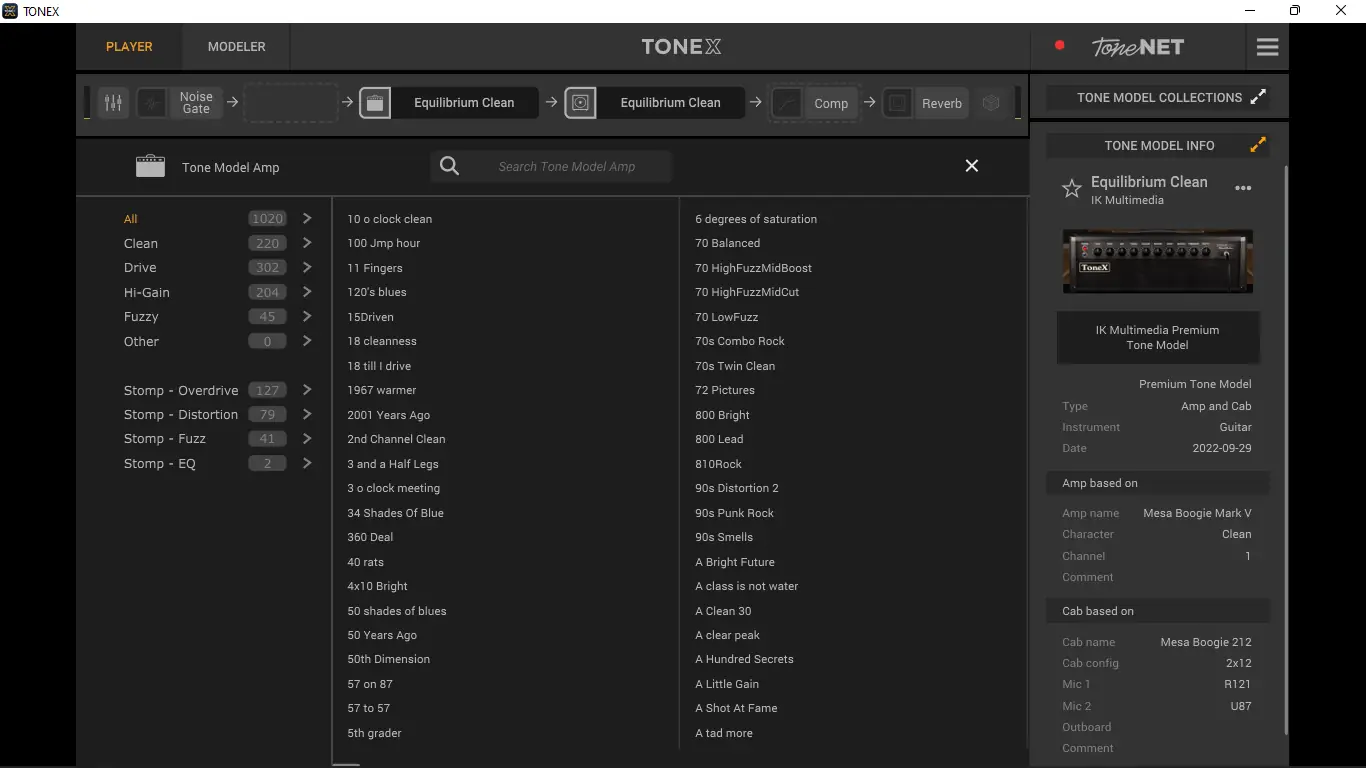Click the orange expand icon on Tone Model Info
The height and width of the screenshot is (768, 1366).
pos(1258,145)
